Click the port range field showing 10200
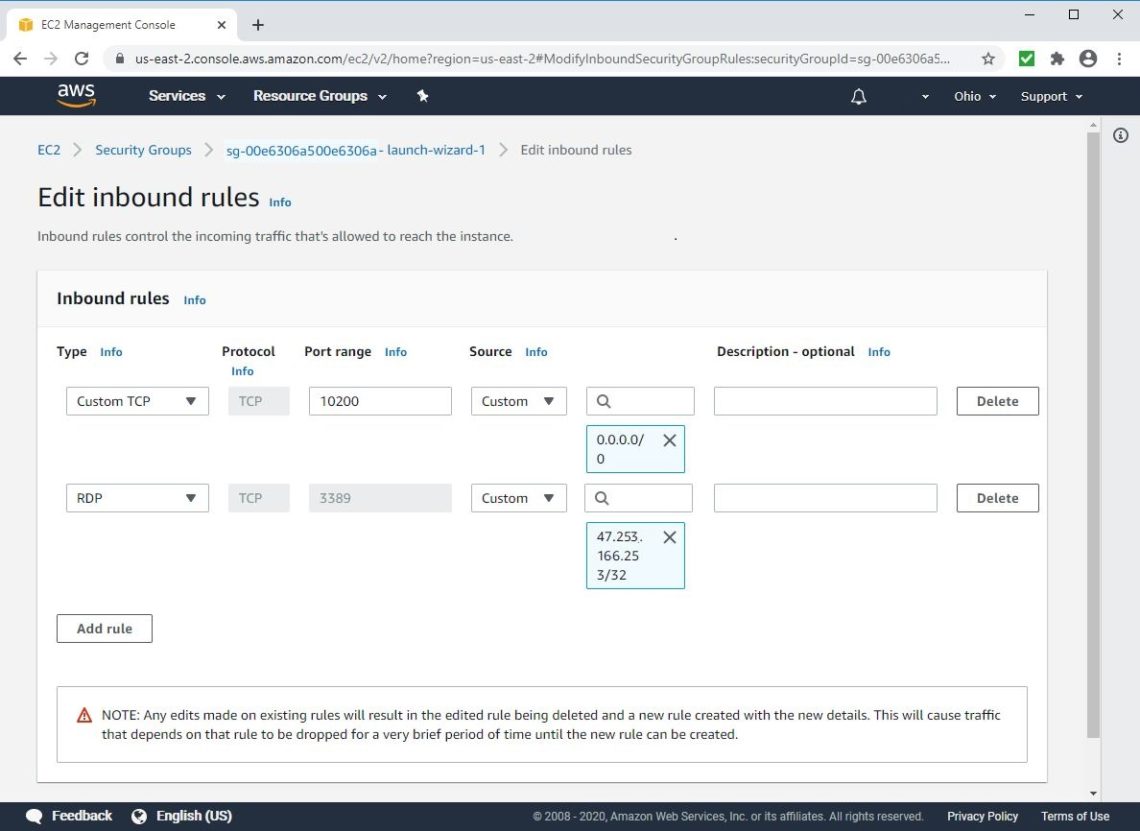Screen dimensions: 1140x831 pos(380,401)
